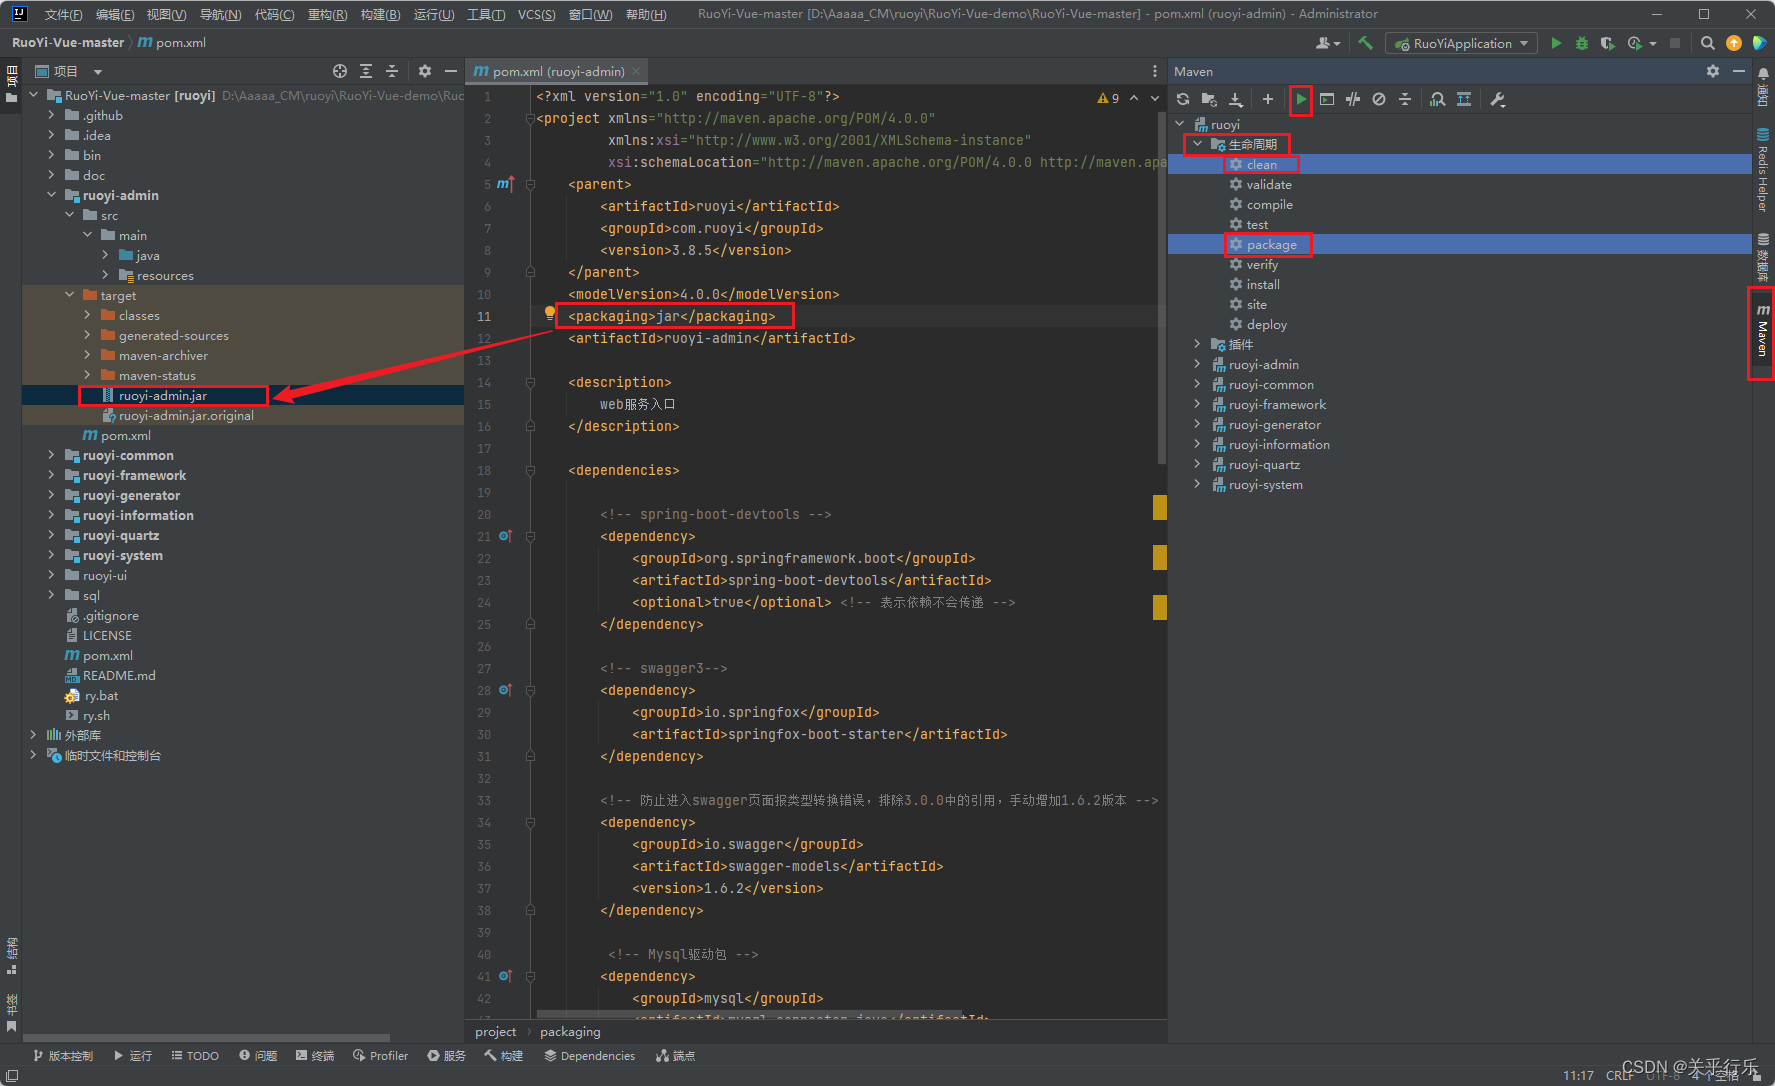Screen dimensions: 1775x1086
Task: Run selected Maven build with green arrow
Action: 1301,99
